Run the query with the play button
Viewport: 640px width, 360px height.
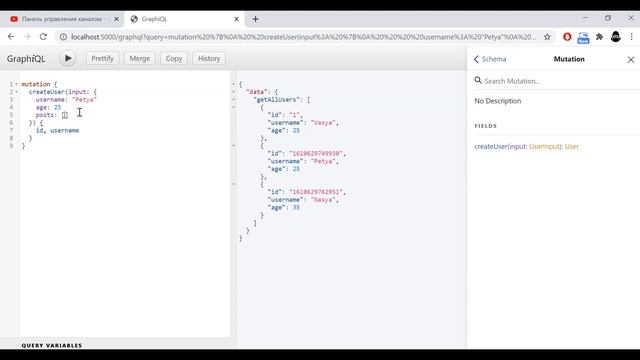(x=68, y=58)
